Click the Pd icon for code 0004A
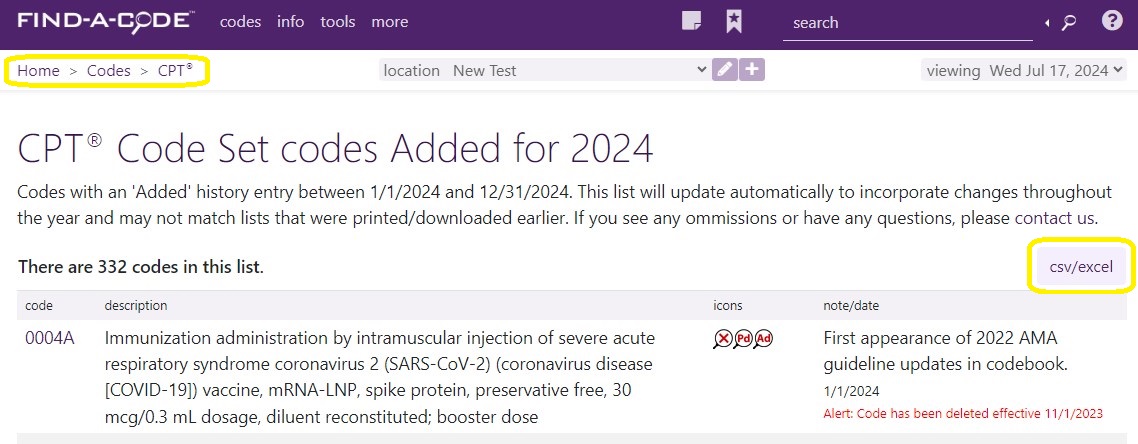Viewport: 1138px width, 444px height. coord(742,339)
